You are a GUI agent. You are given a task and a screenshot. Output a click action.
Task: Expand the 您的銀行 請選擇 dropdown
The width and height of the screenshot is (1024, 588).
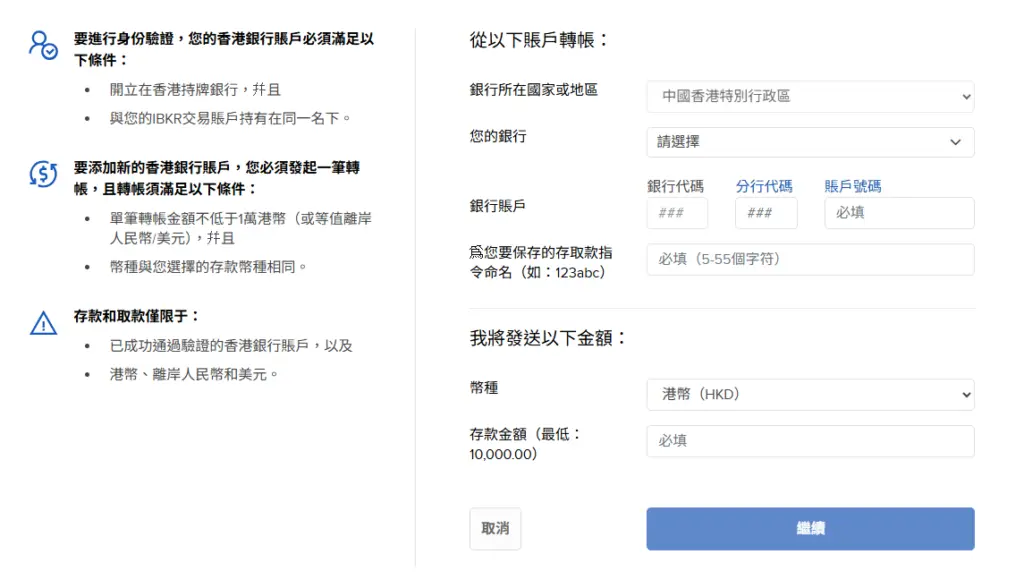[810, 142]
